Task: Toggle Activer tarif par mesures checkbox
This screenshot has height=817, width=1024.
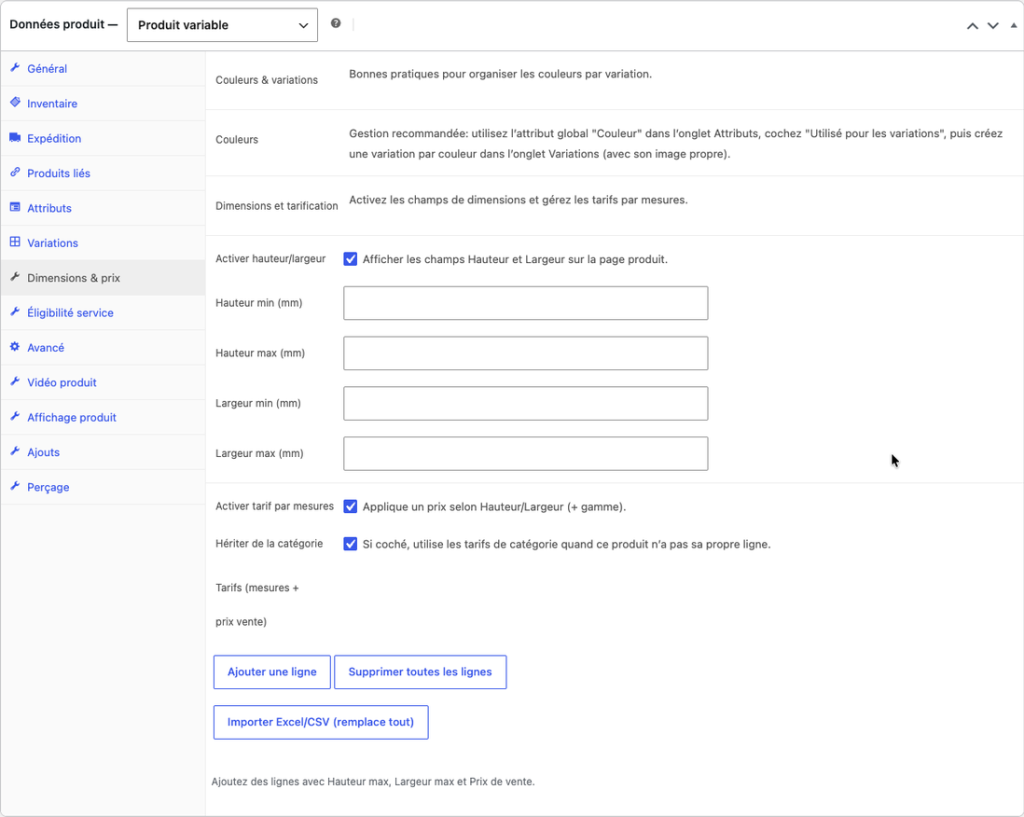Action: tap(351, 507)
